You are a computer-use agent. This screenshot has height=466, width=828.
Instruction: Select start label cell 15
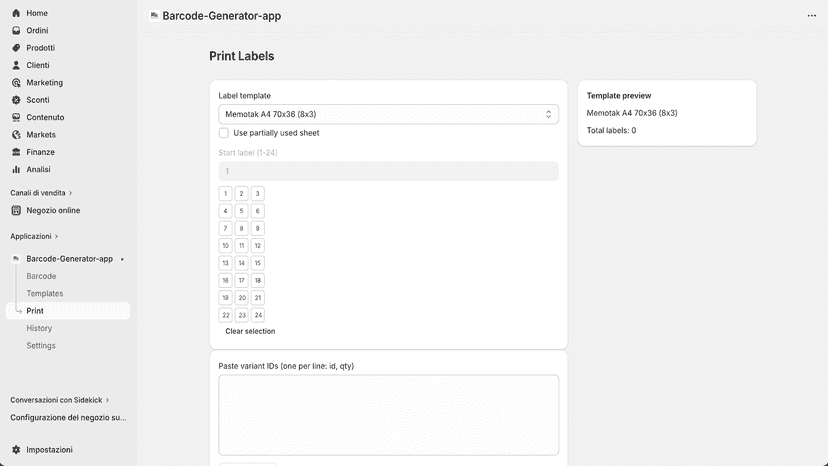click(258, 263)
